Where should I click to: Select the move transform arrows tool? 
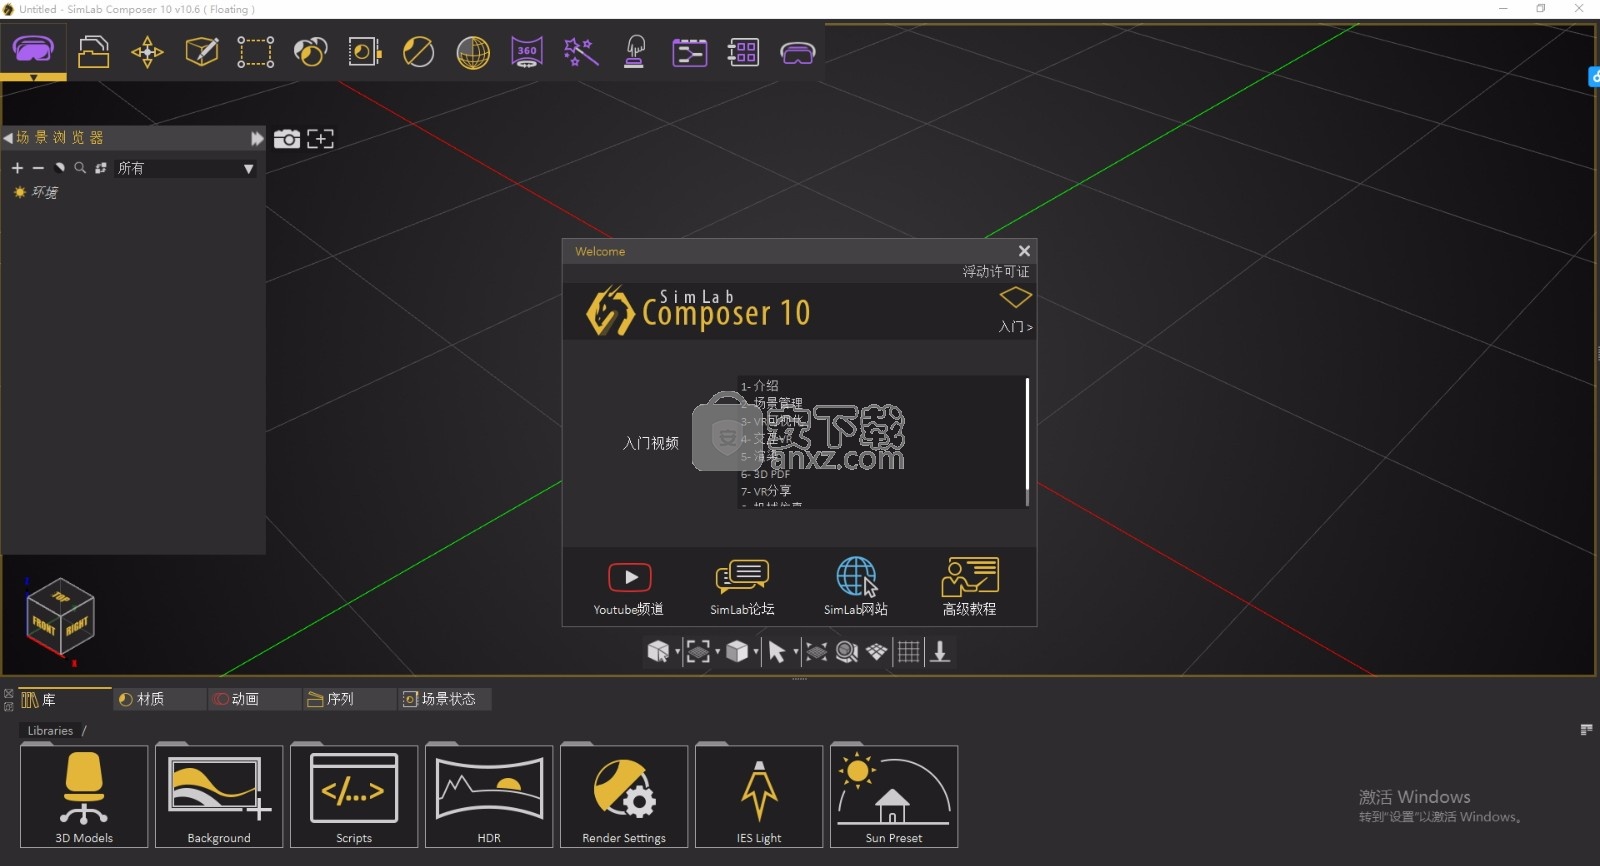[147, 52]
